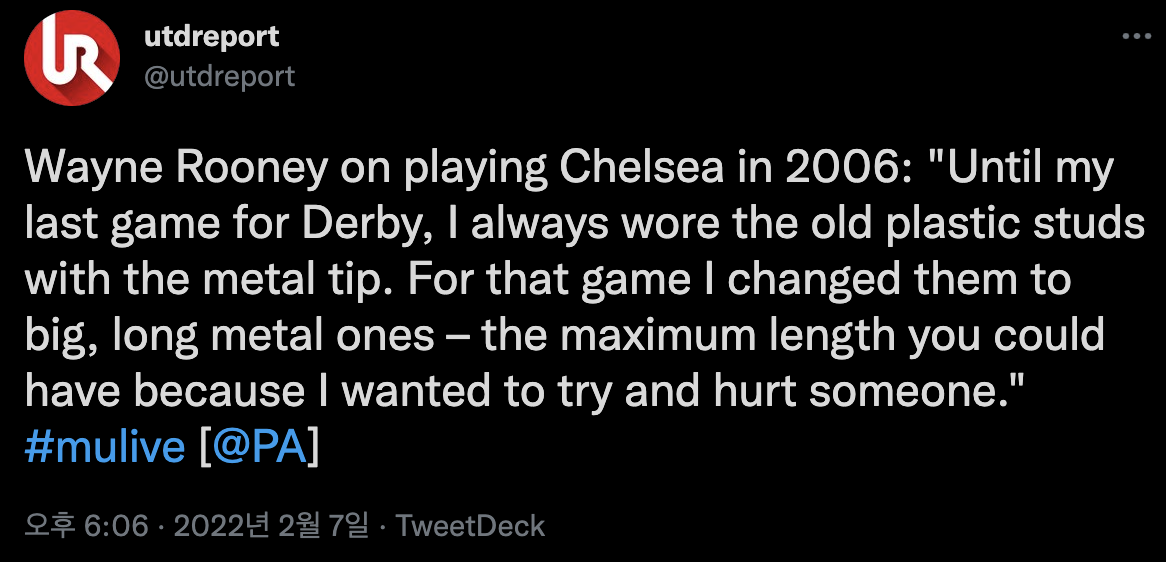This screenshot has height=562, width=1166.
Task: Click the utdreport display name
Action: 212,37
